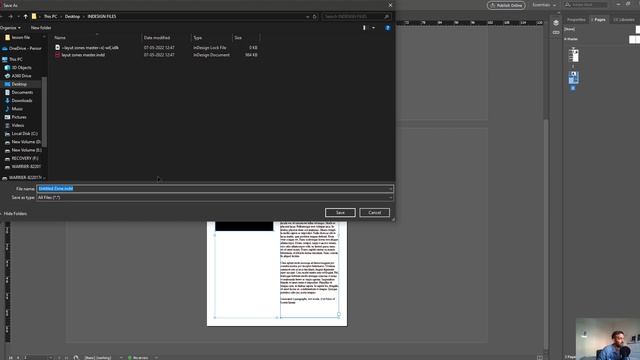The image size is (640, 360).
Task: Select page 1 thumbnail in Pages panel
Action: [573, 55]
